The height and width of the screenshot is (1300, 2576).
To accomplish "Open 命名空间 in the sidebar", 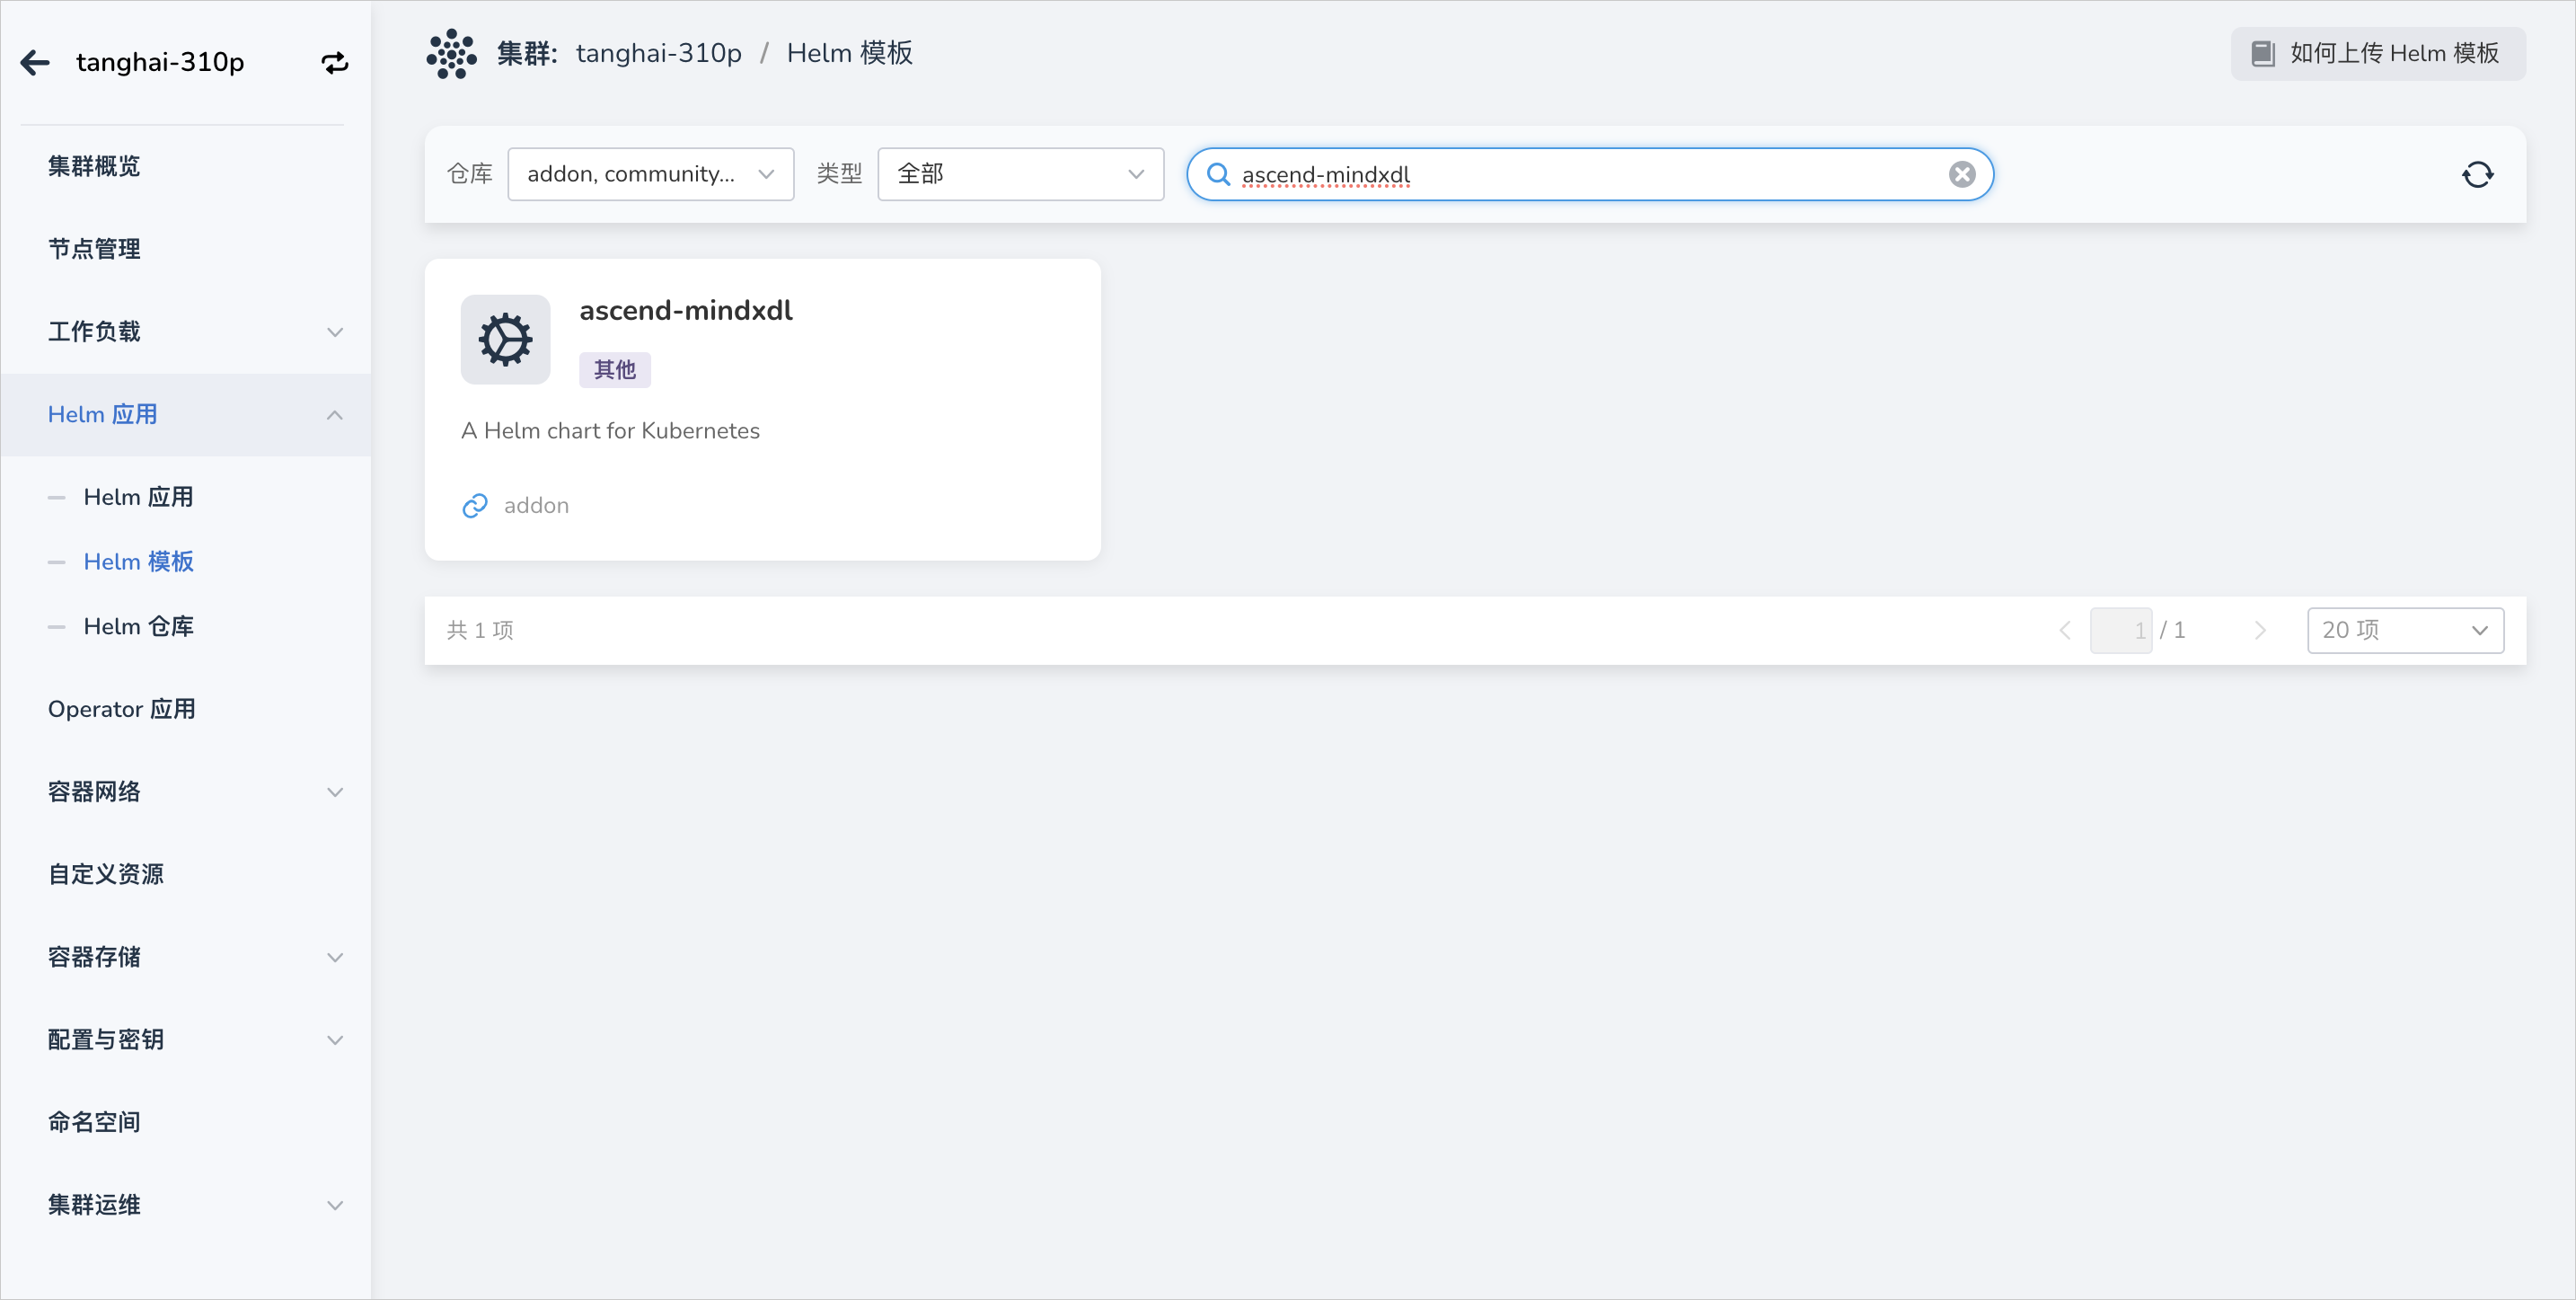I will [x=94, y=1122].
